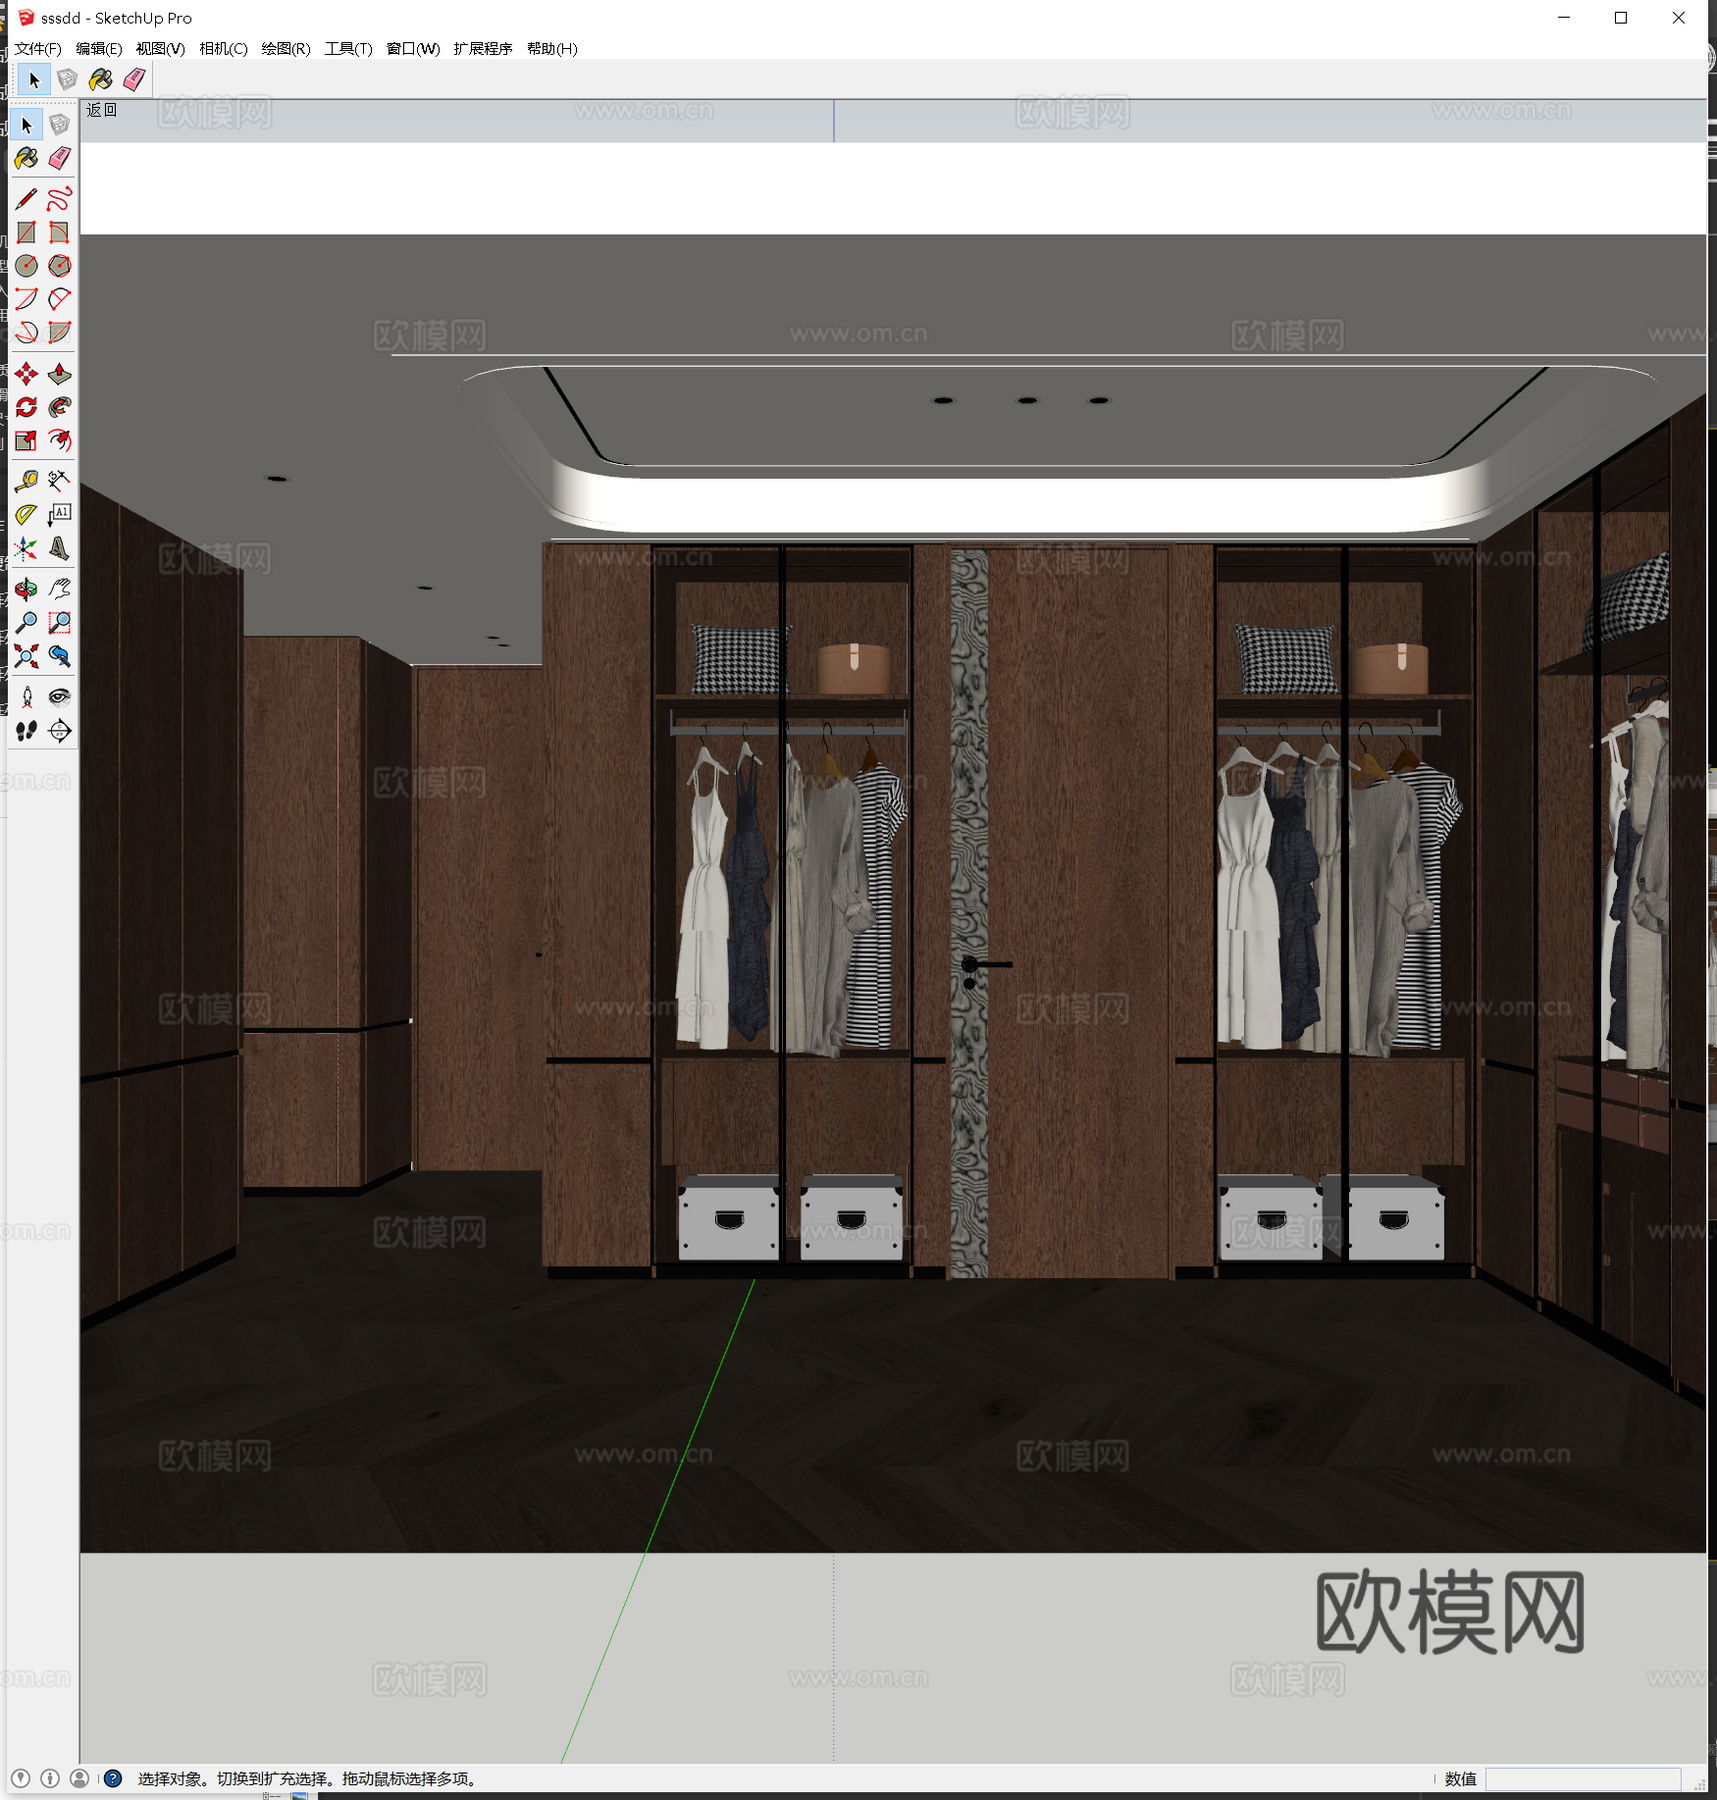This screenshot has width=1717, height=1800.
Task: Select the Orbit tool
Action: [x=27, y=589]
